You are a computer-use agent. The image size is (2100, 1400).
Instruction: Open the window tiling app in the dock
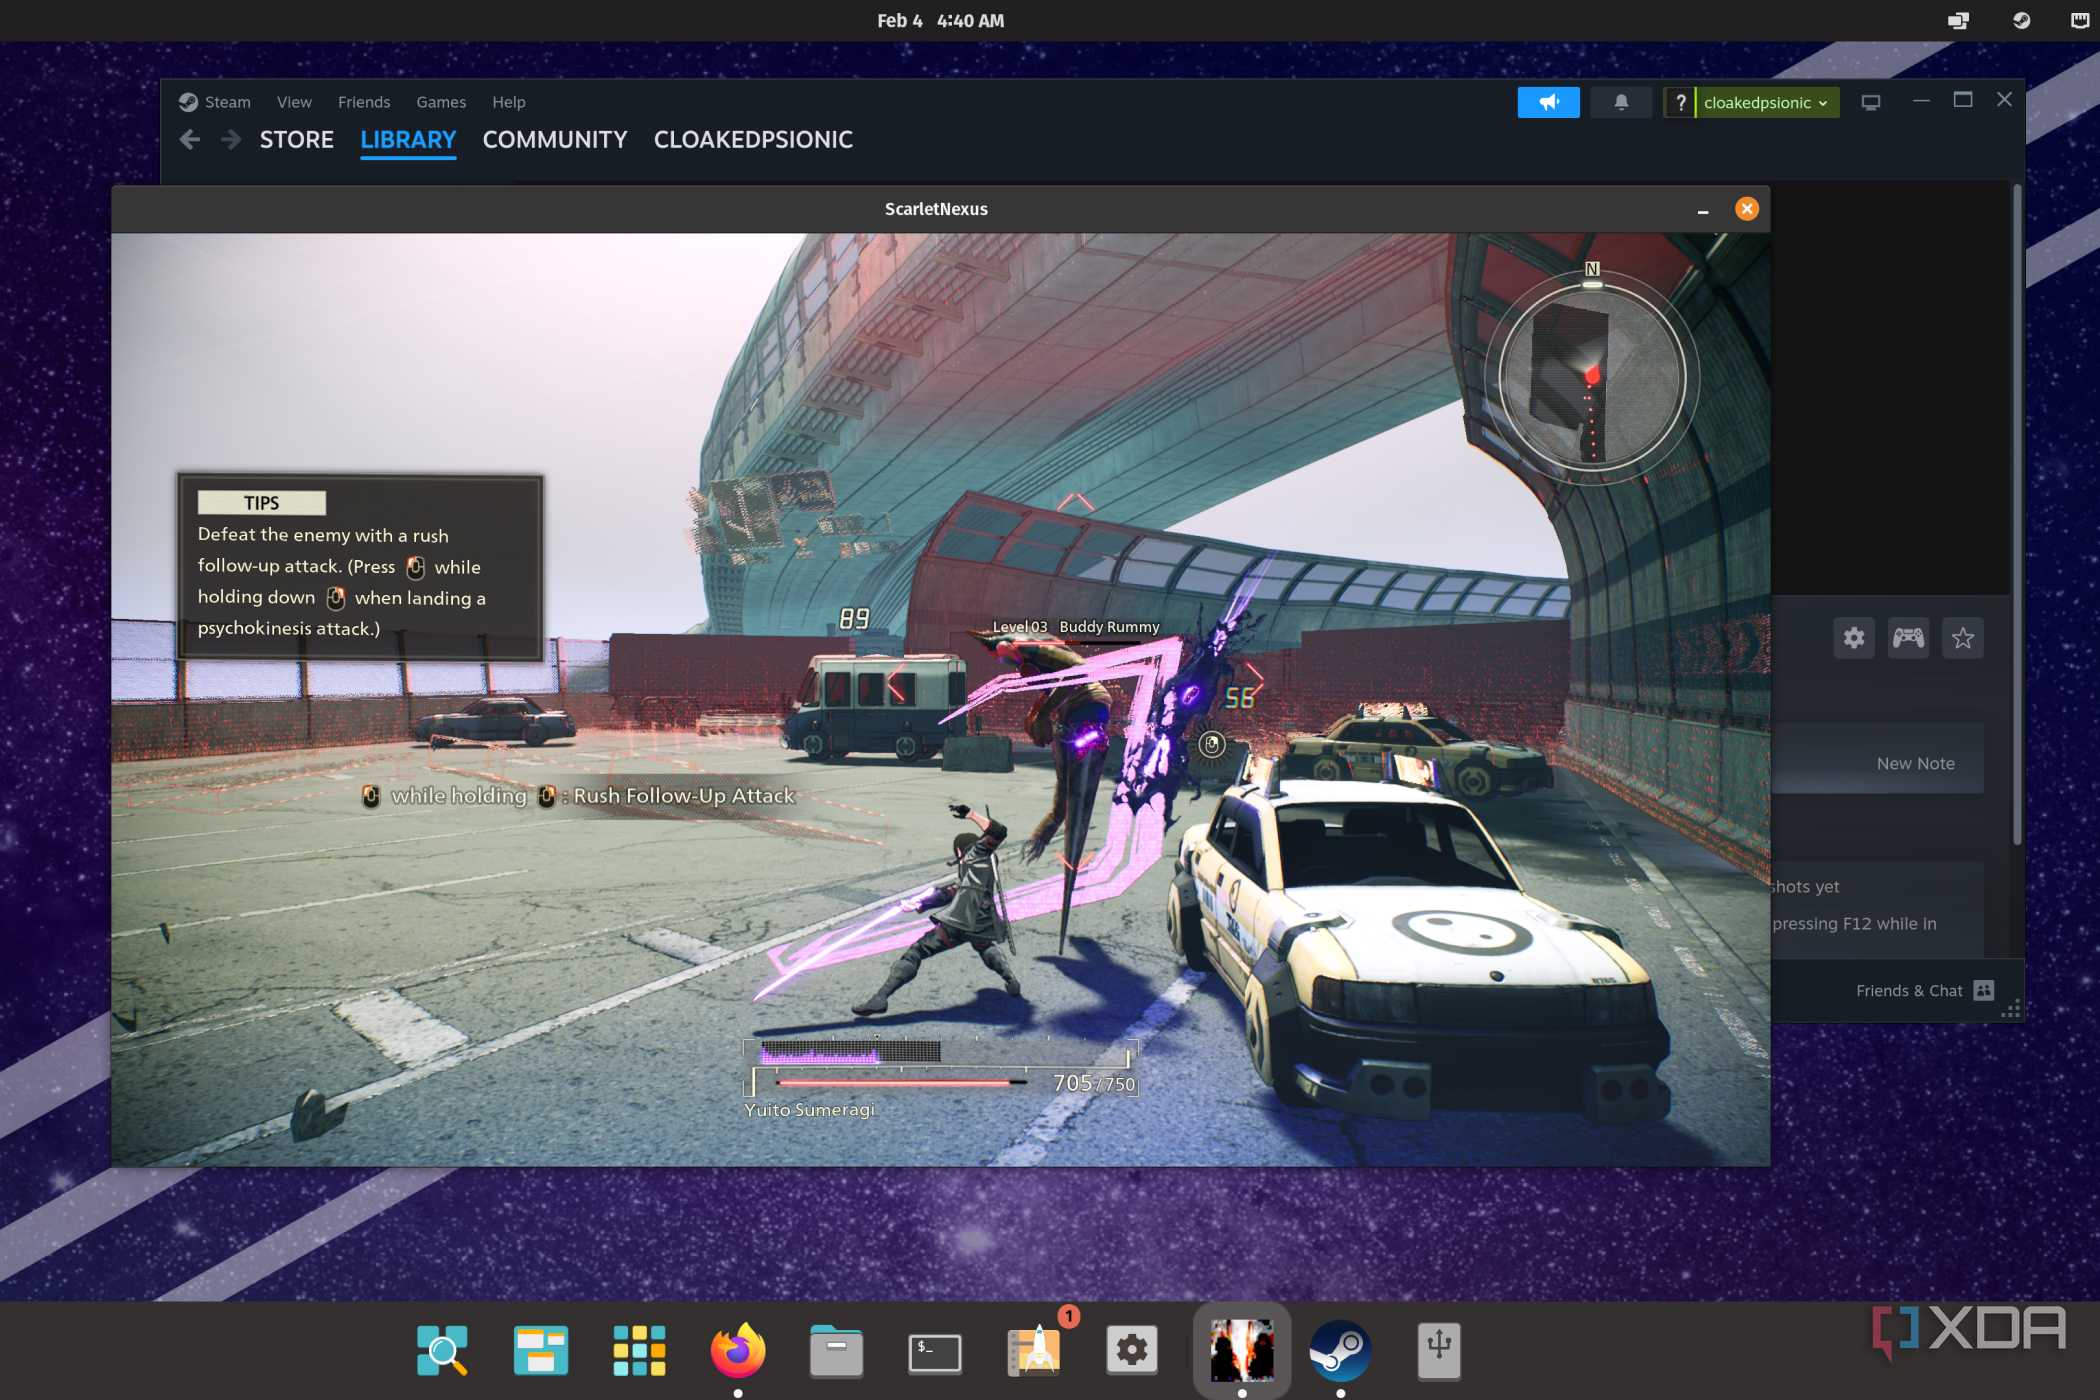(540, 1351)
